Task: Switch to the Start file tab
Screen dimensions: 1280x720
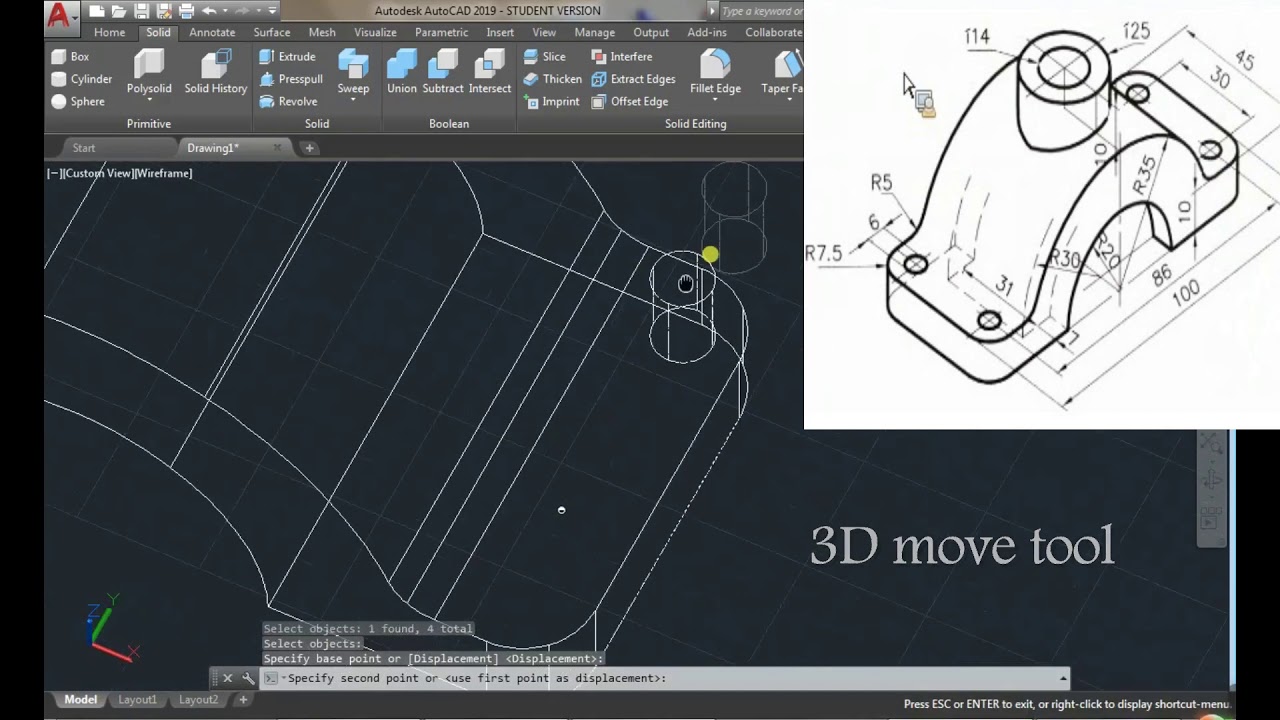Action: coord(84,148)
